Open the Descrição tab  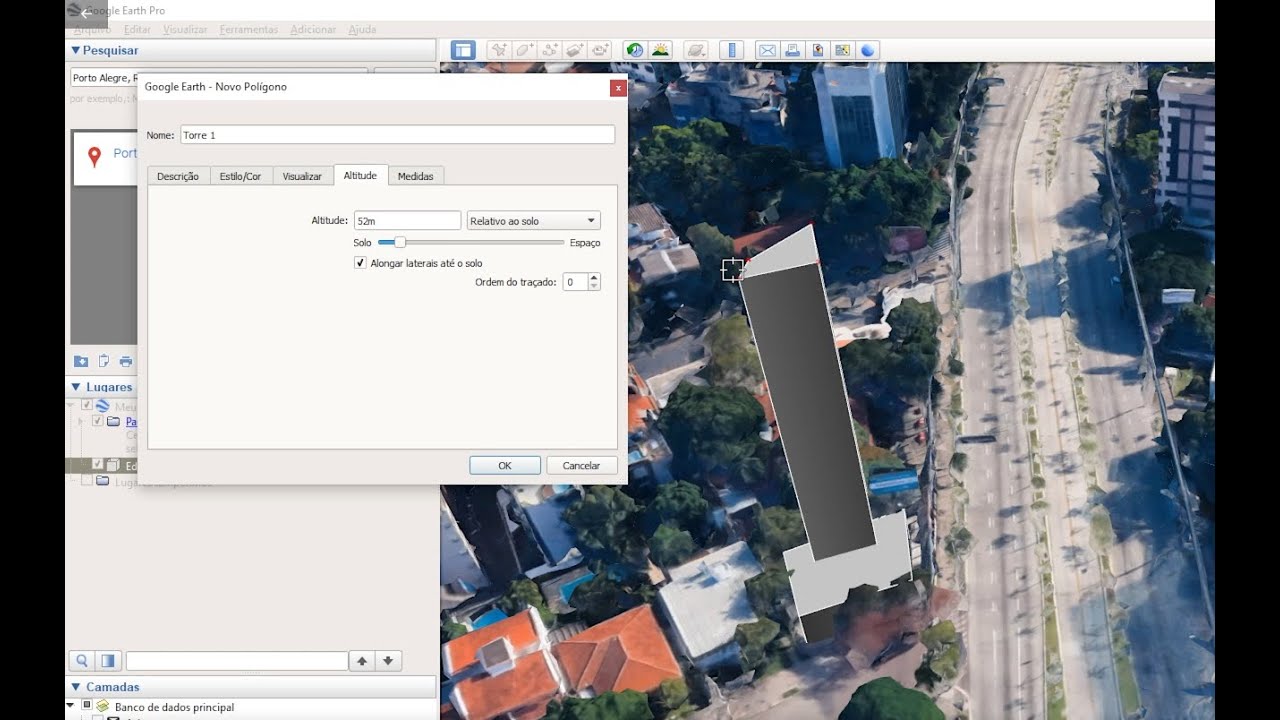pyautogui.click(x=178, y=176)
